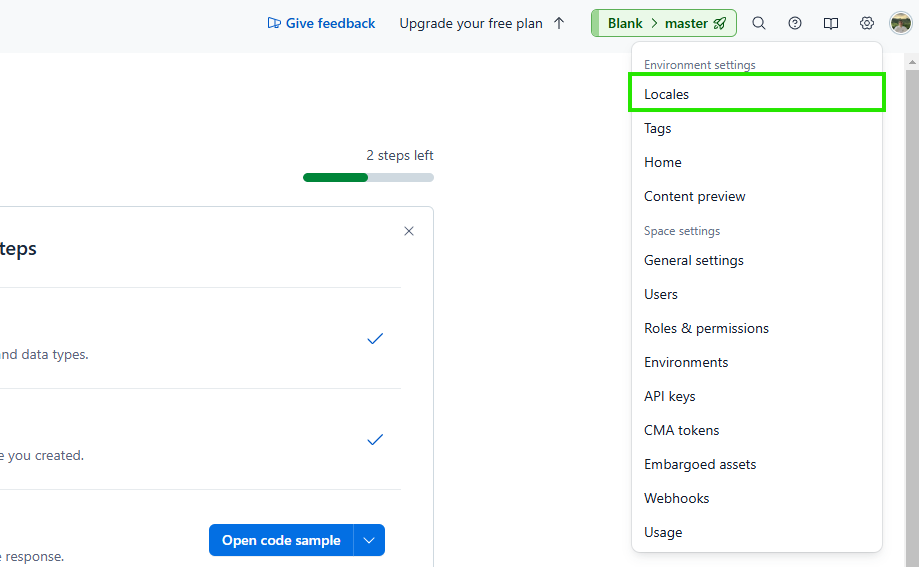Click the search magnifier icon
919x567 pixels.
(x=758, y=23)
